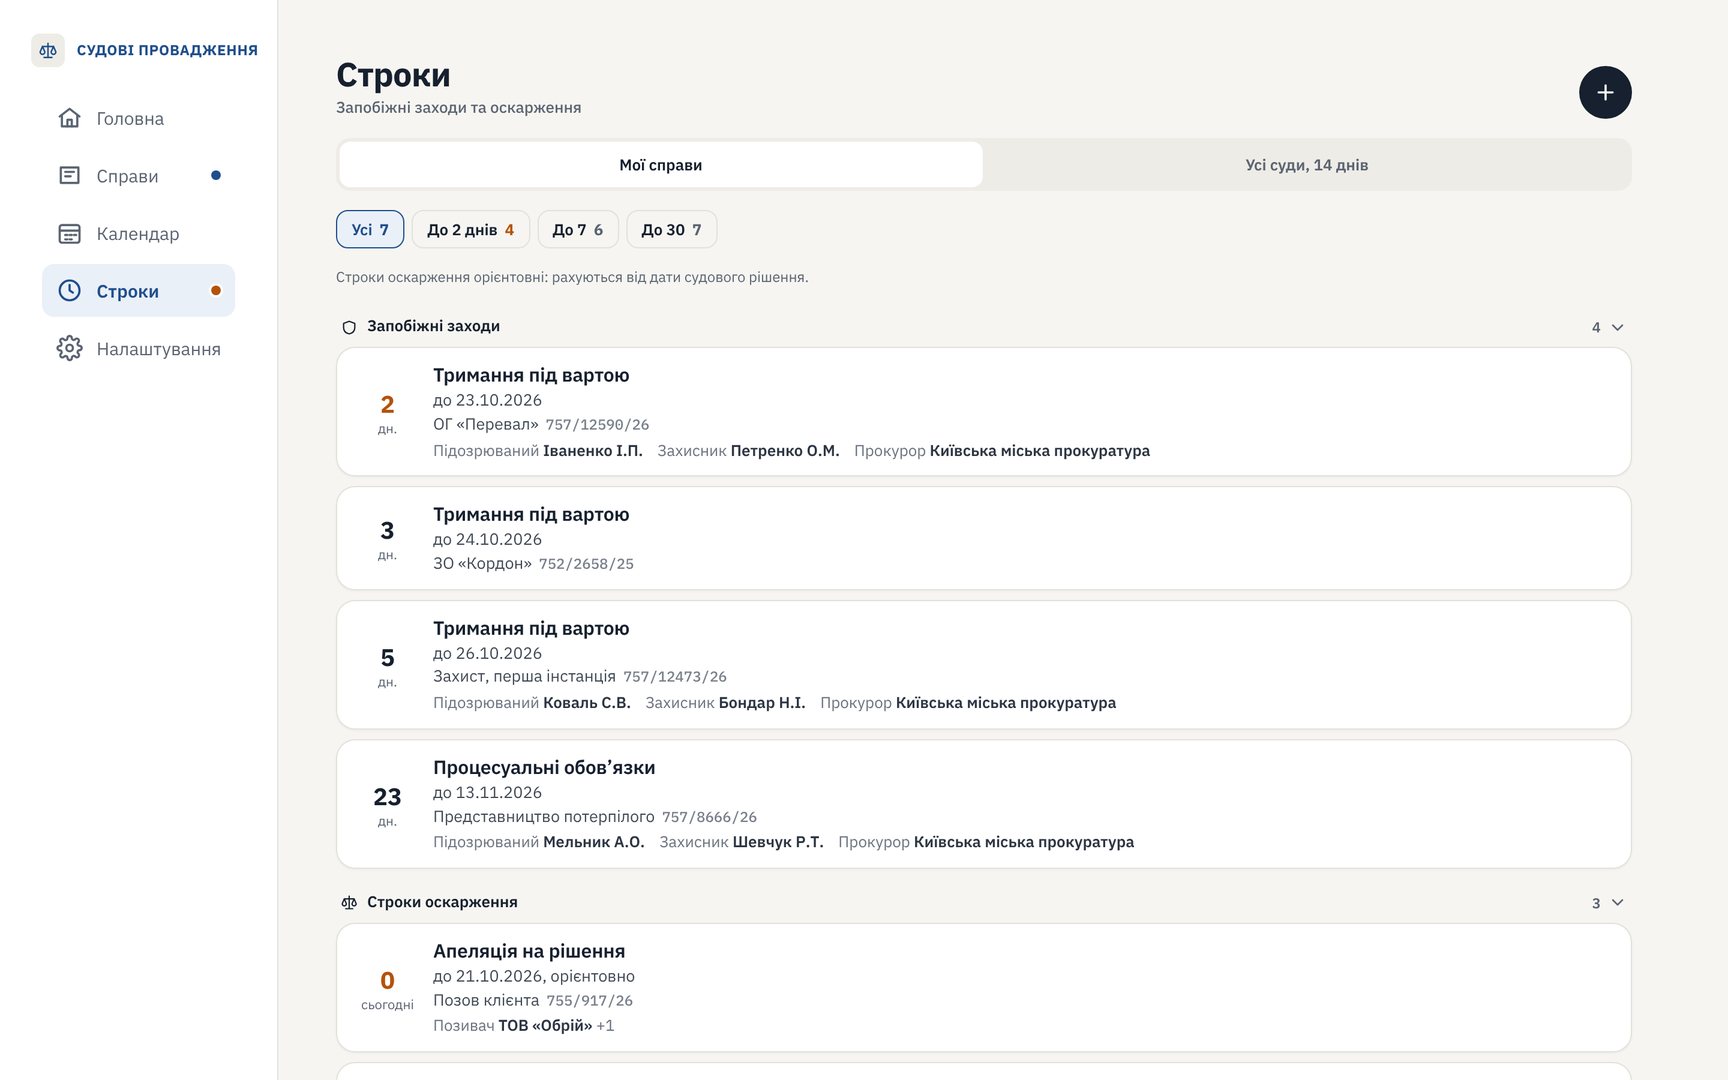
Task: Select the До 2 днів filter chip
Action: tap(470, 229)
